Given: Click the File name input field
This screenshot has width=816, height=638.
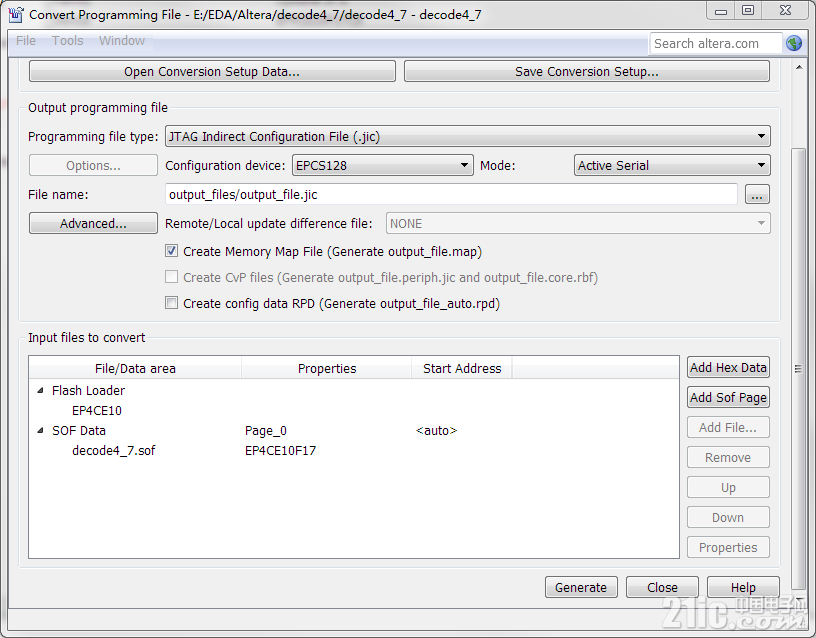Looking at the screenshot, I should coord(451,195).
